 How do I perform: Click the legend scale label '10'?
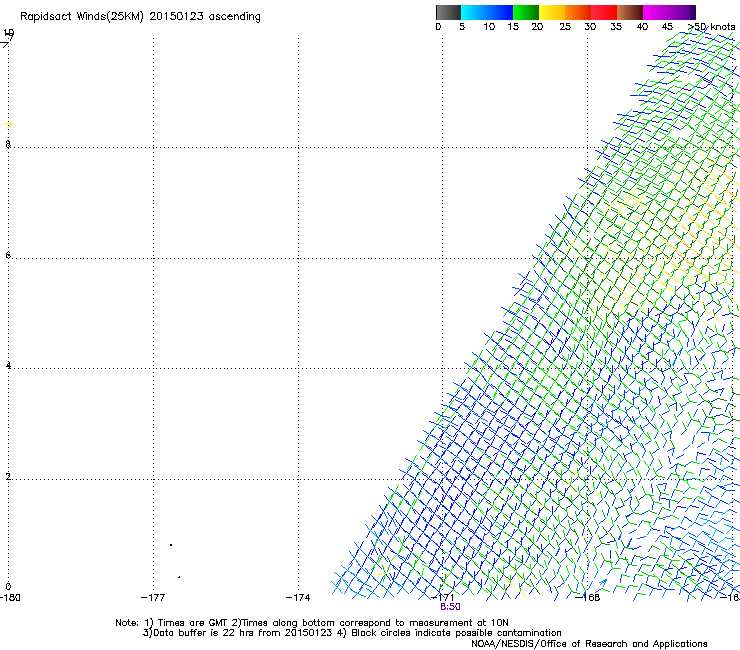tap(489, 27)
